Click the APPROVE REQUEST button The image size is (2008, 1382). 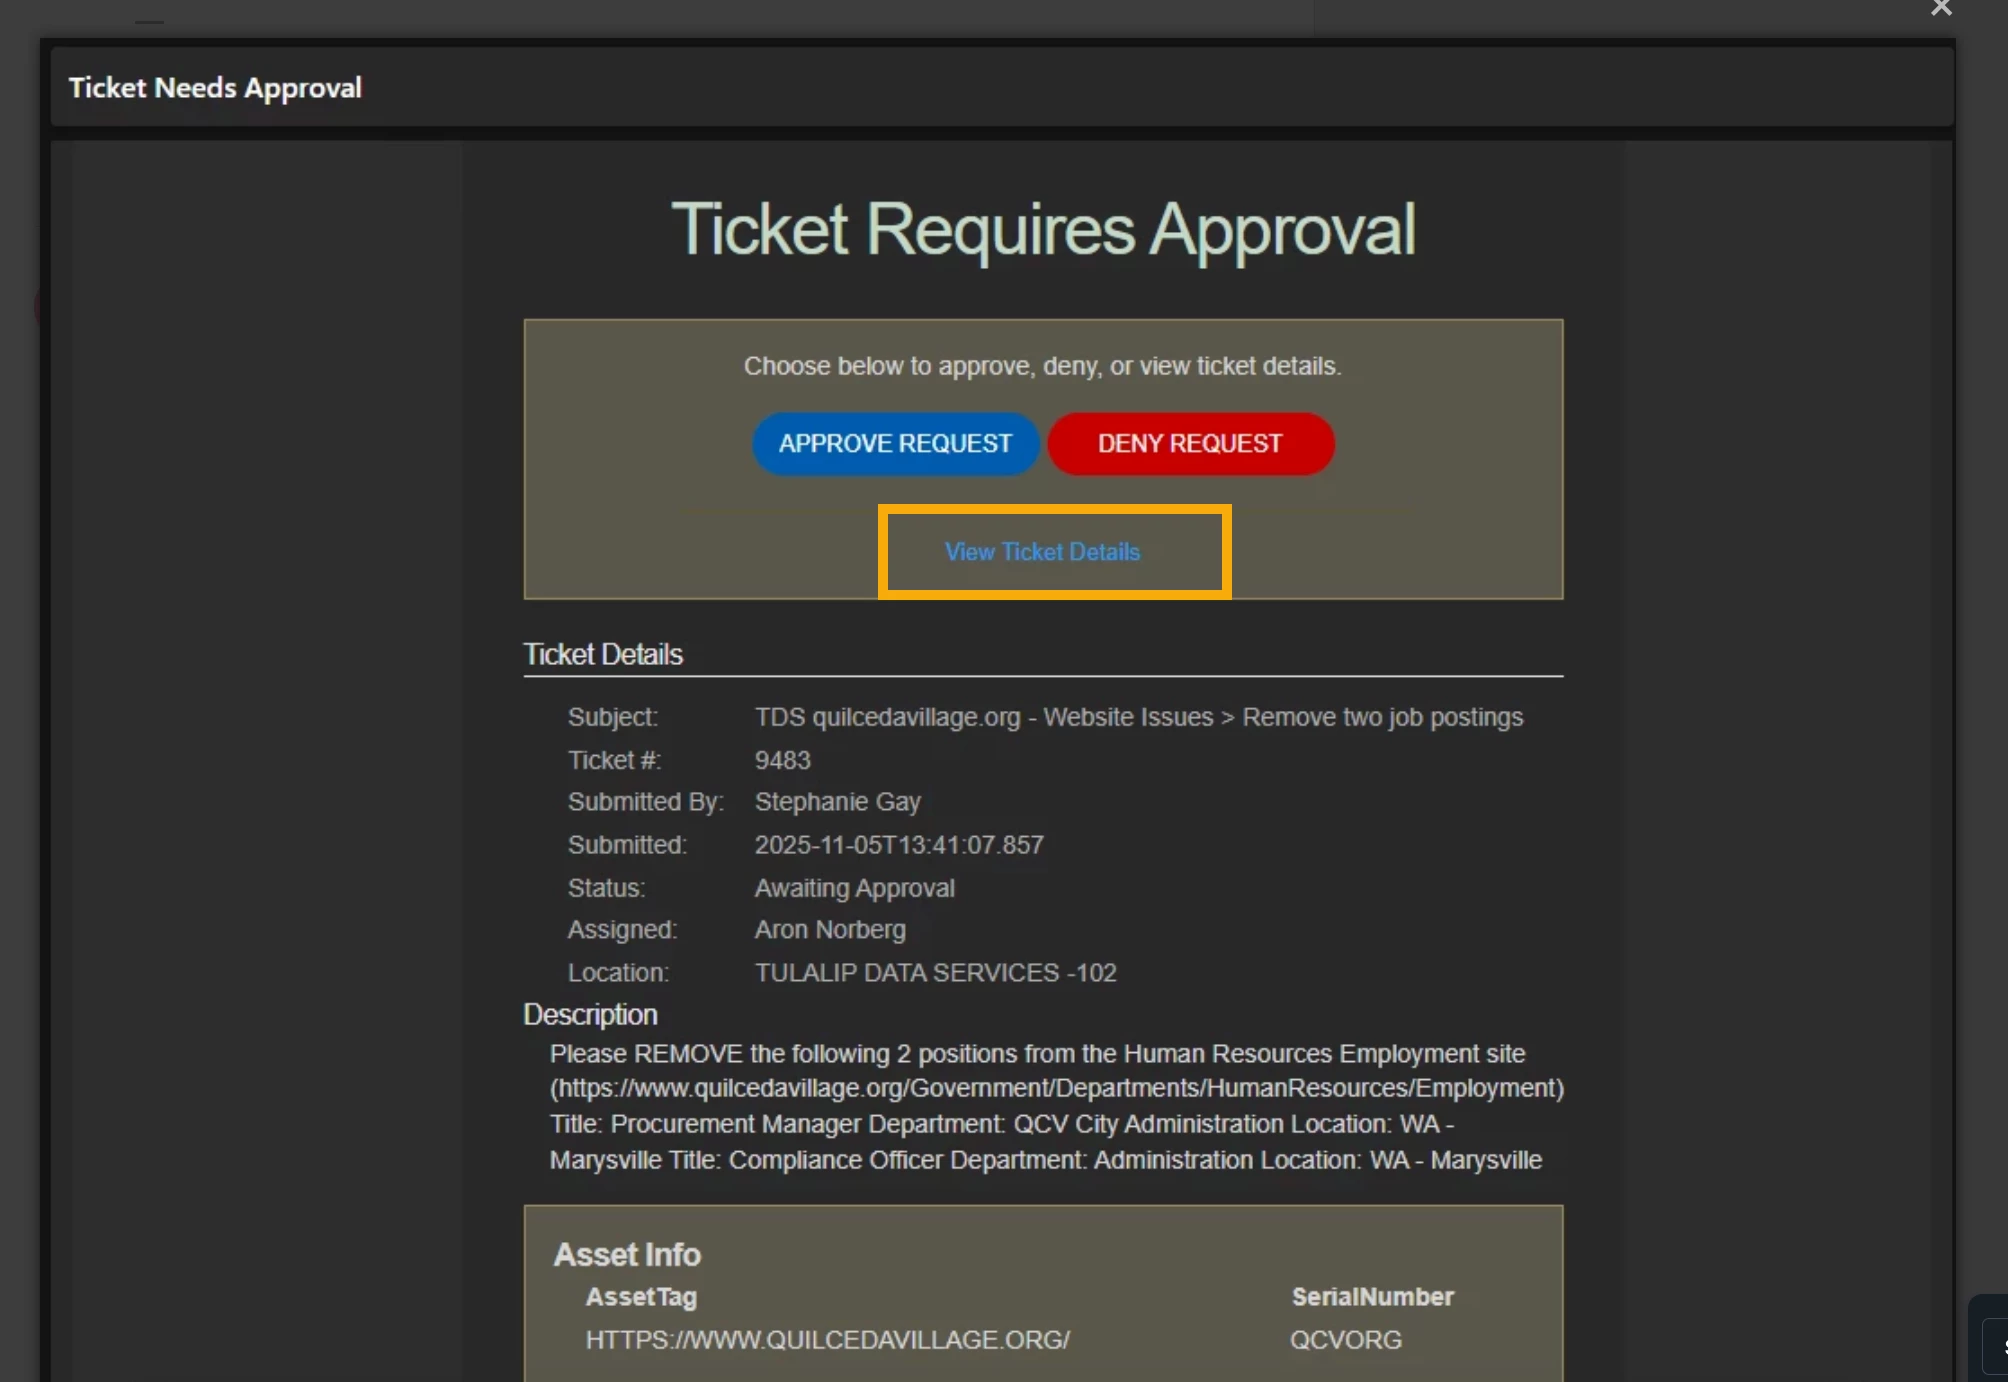(895, 444)
